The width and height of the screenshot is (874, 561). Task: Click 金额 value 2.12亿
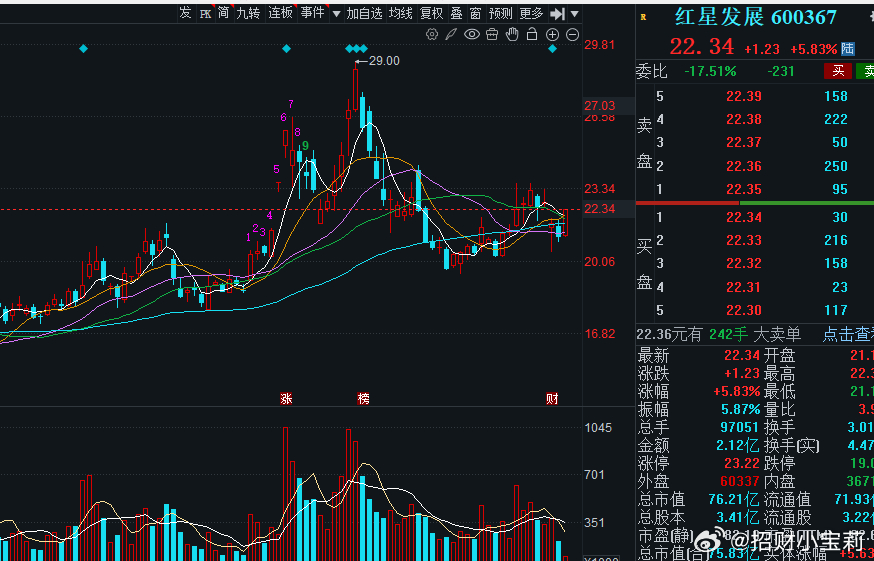coord(738,446)
